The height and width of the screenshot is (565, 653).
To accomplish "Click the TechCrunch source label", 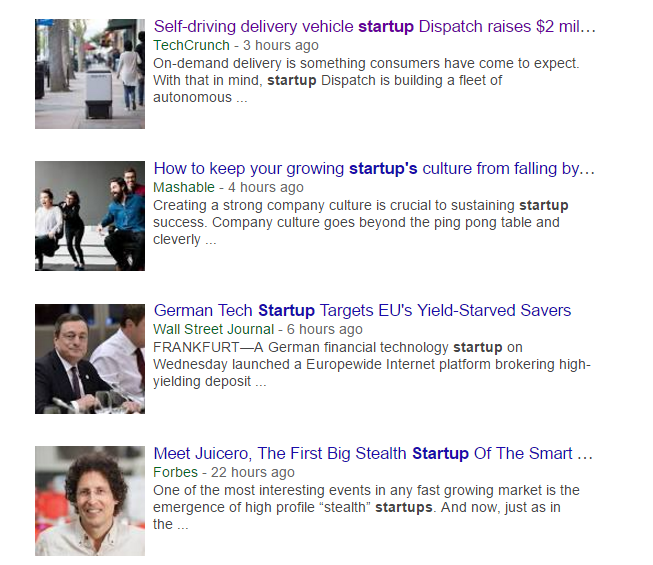I will pos(192,45).
